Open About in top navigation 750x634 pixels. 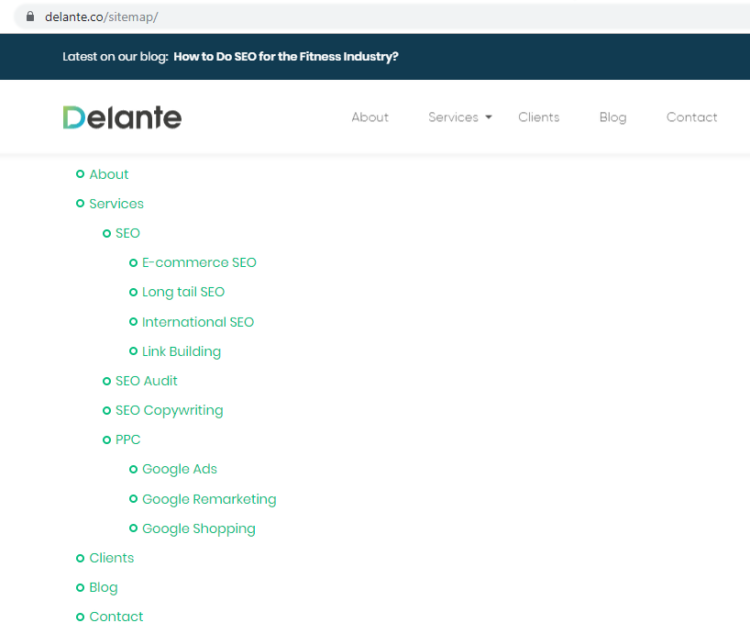(x=370, y=117)
